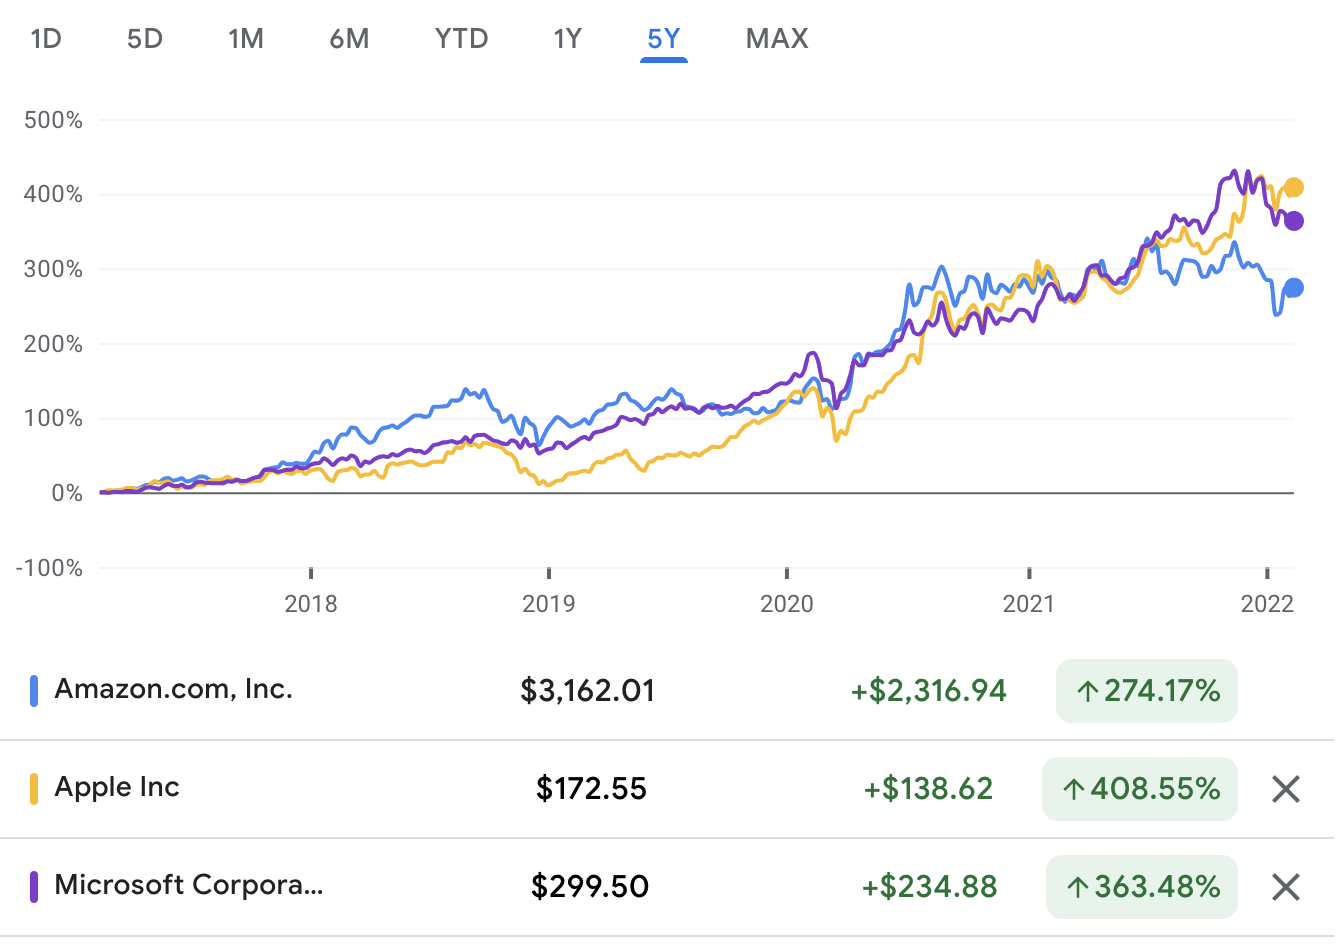Select the YTD tab
Image resolution: width=1338 pixels, height=946 pixels.
pos(461,39)
